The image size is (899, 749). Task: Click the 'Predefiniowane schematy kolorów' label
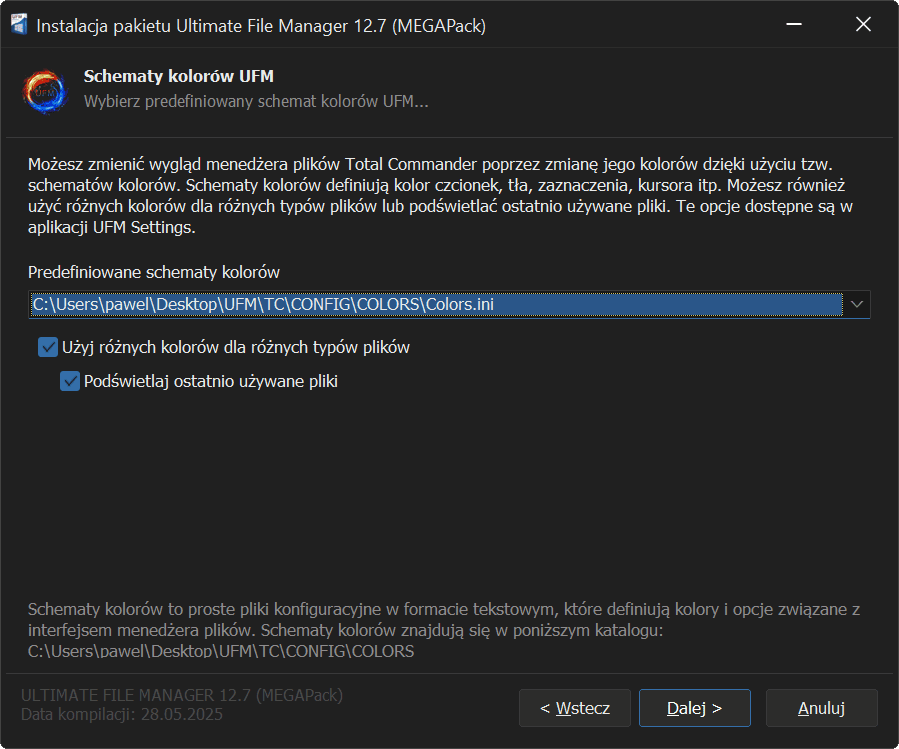tap(154, 272)
